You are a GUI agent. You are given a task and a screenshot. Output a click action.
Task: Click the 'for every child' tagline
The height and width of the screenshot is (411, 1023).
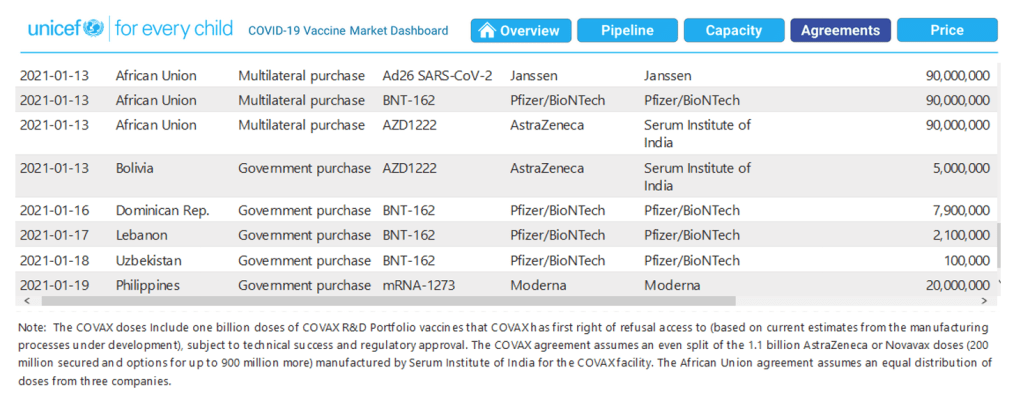coord(174,29)
